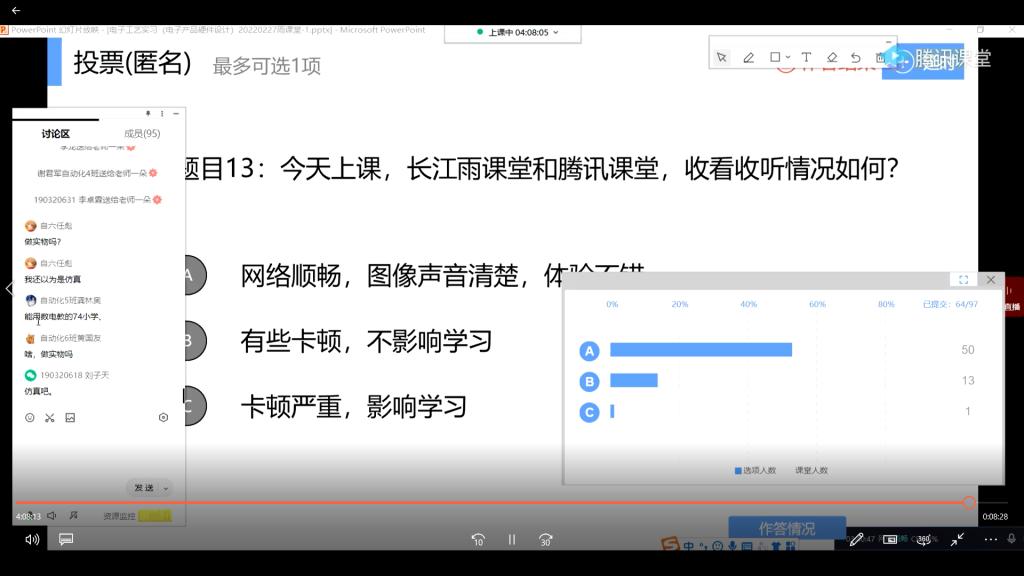
Task: Open player volume control
Action: [x=32, y=539]
